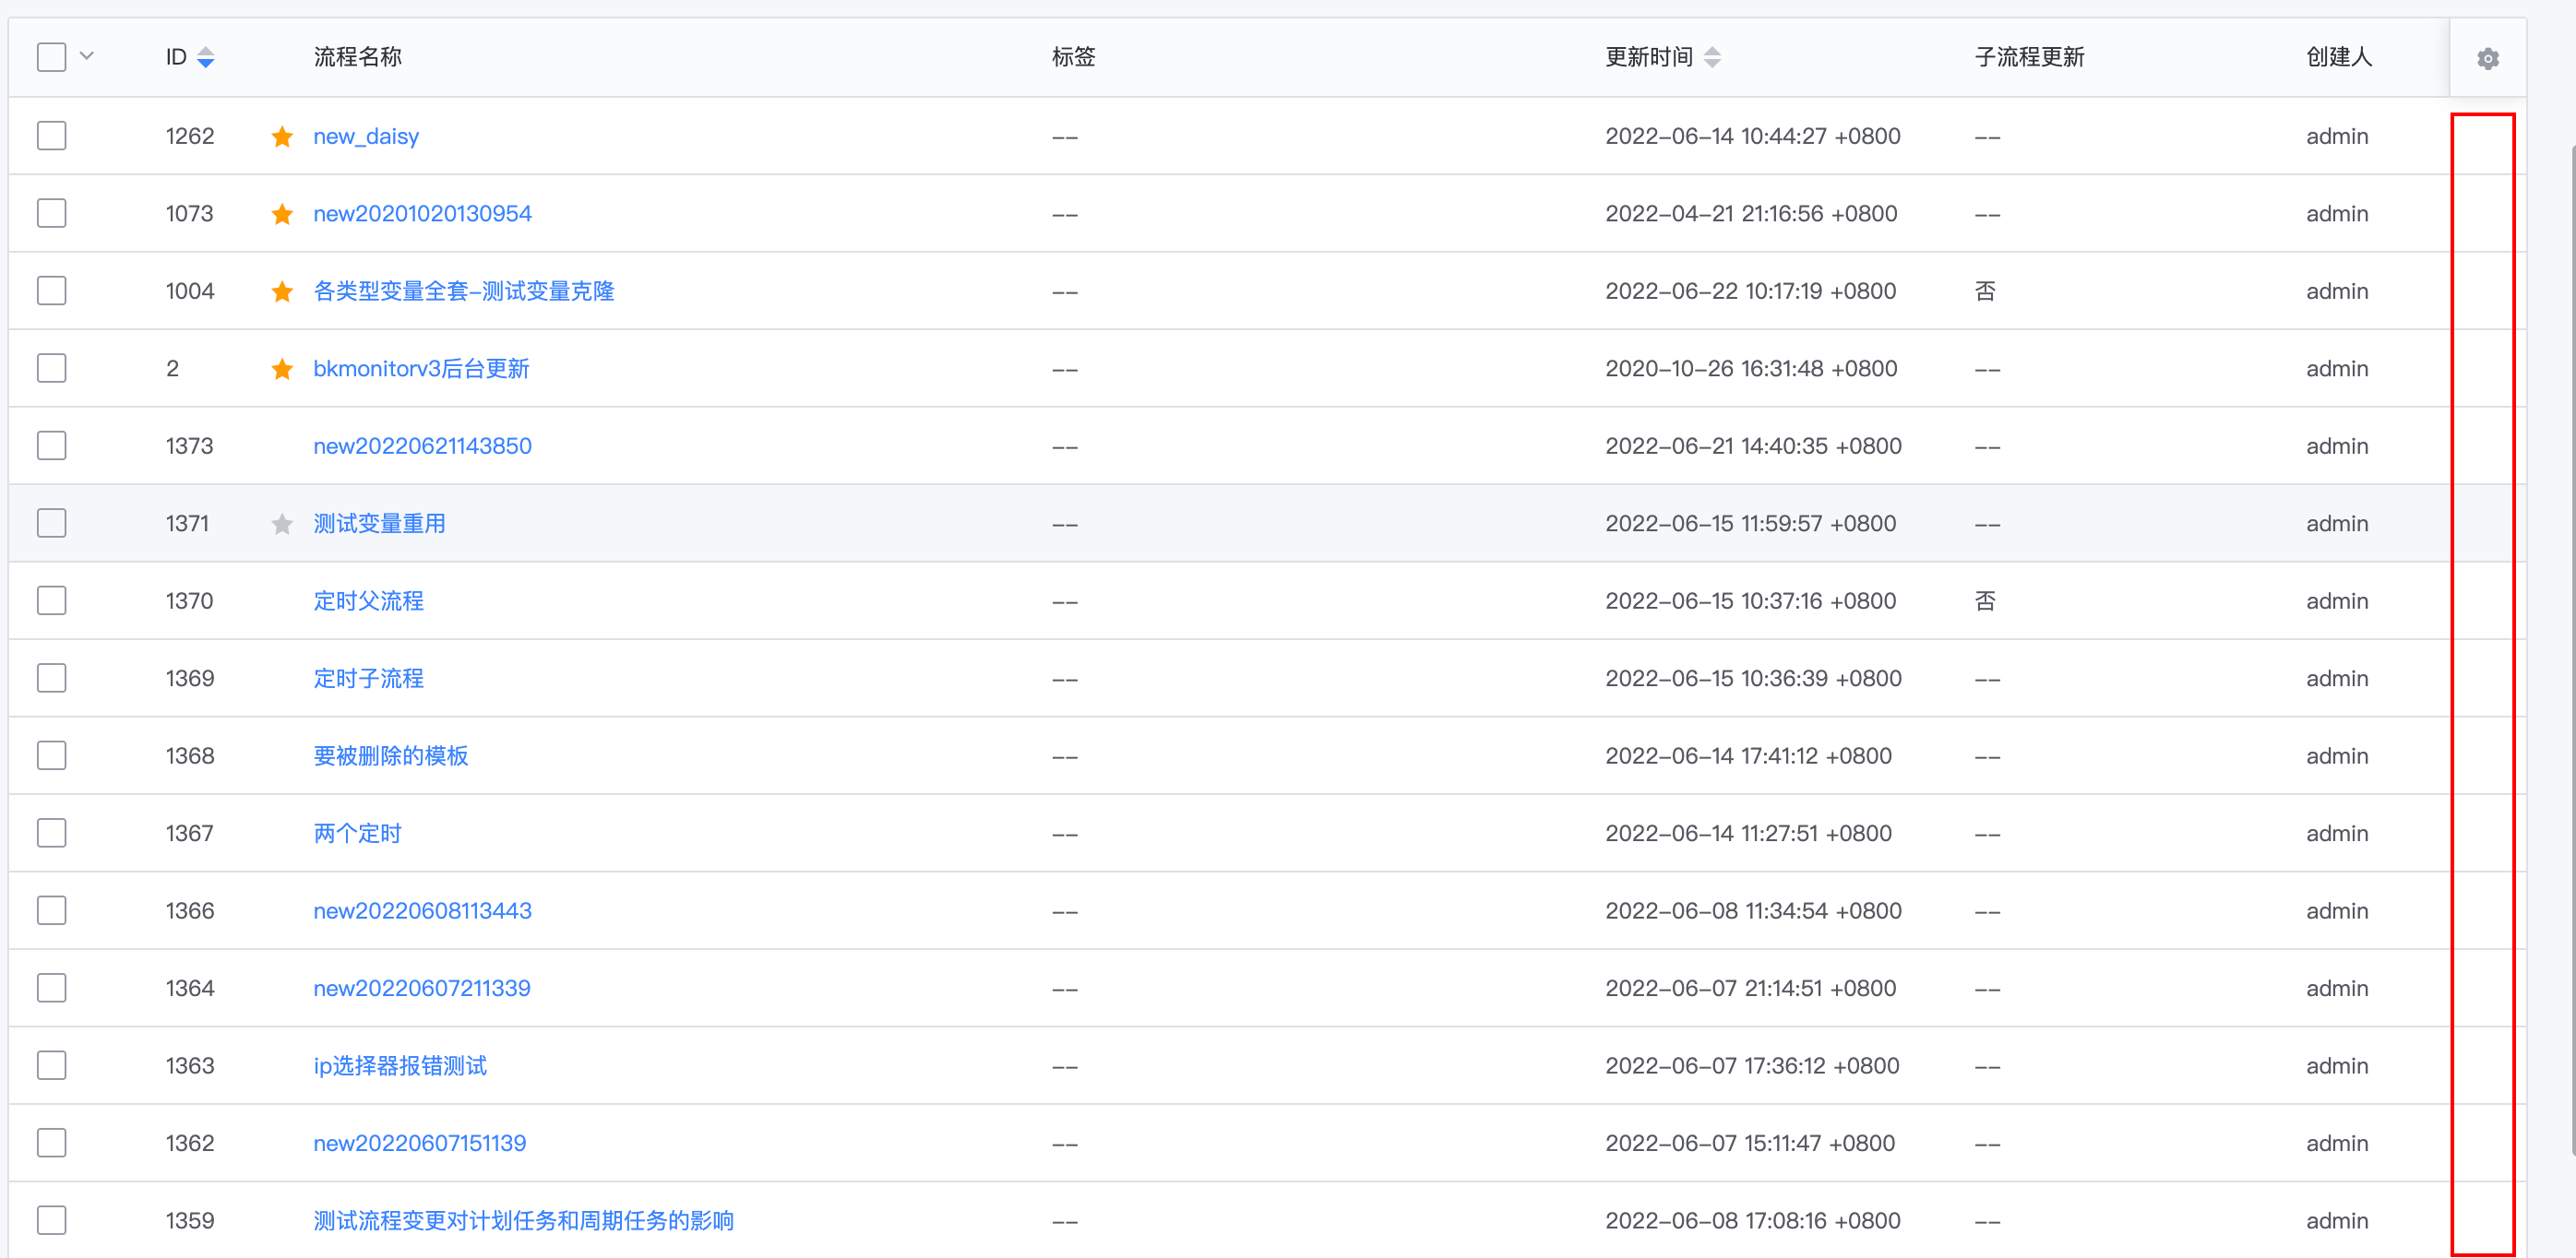Sort the table by 更新时间 column
The height and width of the screenshot is (1258, 2576).
tap(1713, 57)
